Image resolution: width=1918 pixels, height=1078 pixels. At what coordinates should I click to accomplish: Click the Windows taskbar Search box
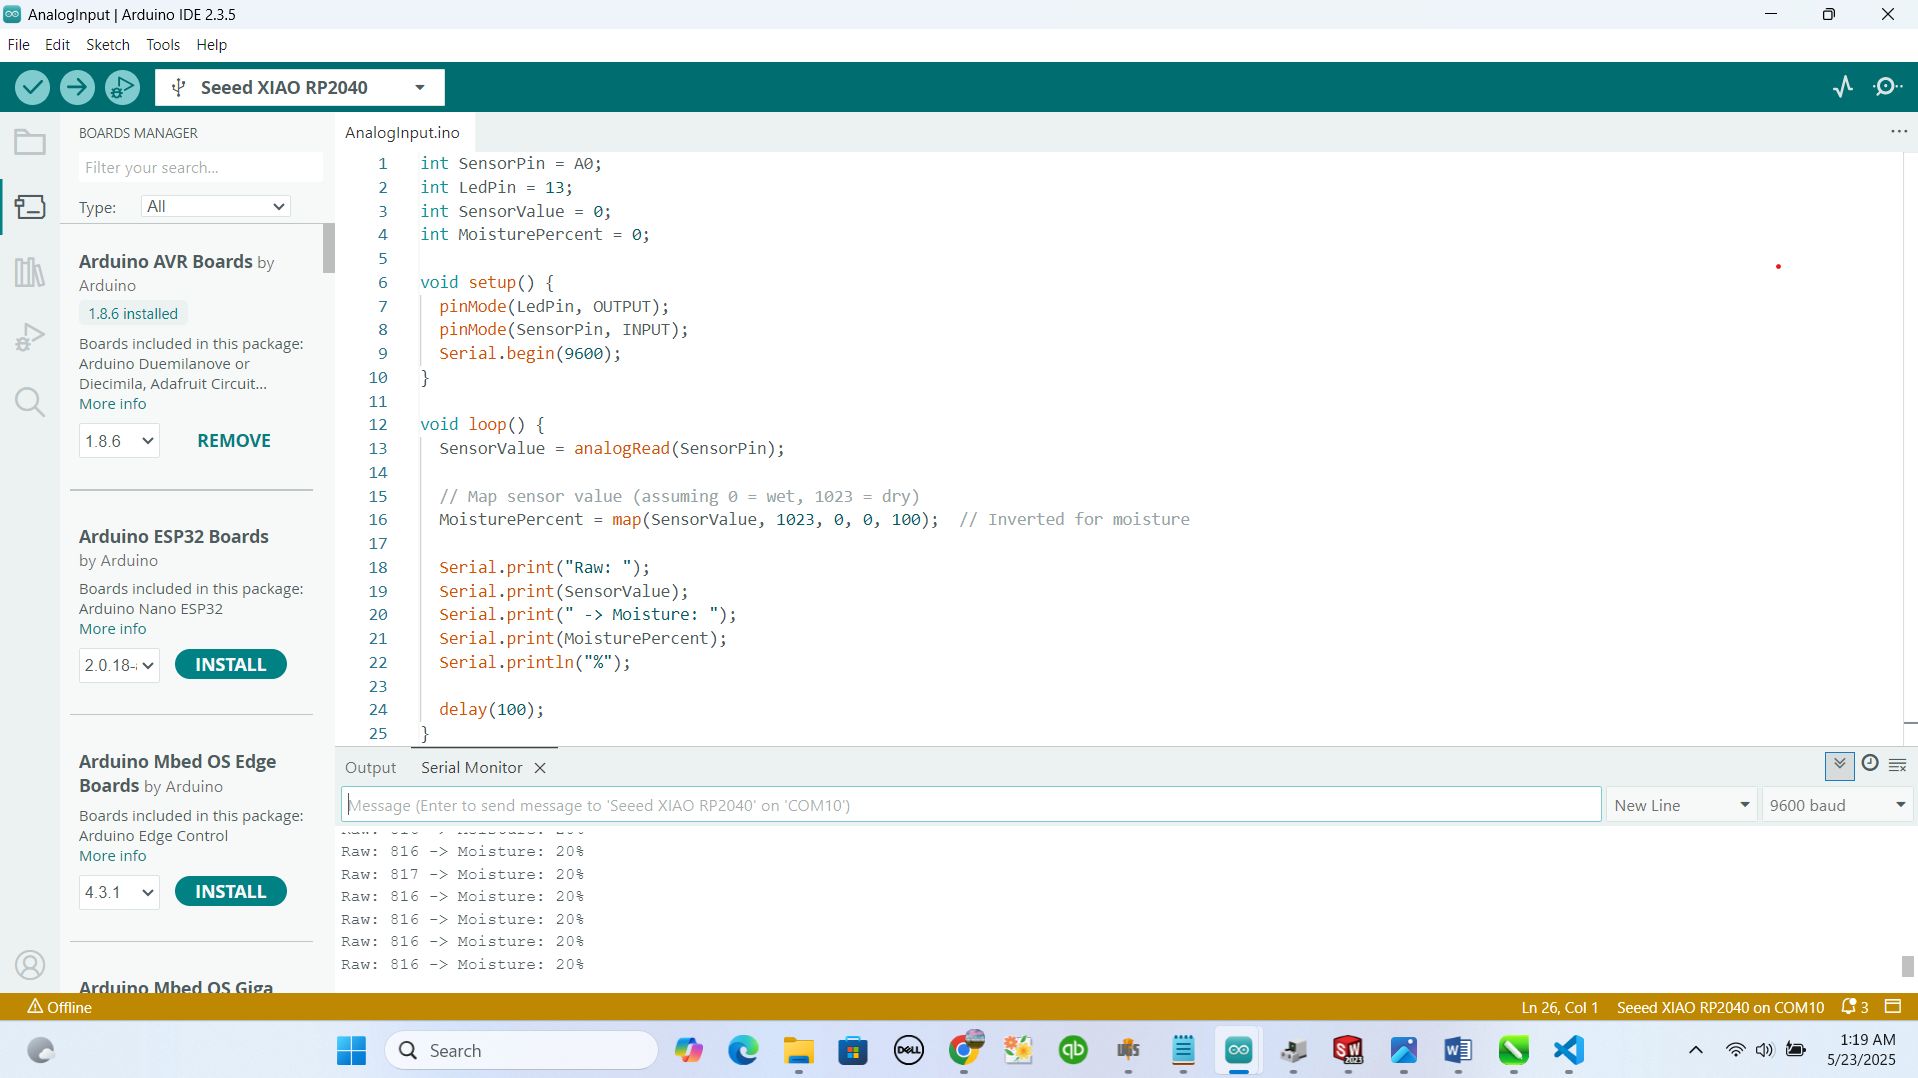click(521, 1051)
